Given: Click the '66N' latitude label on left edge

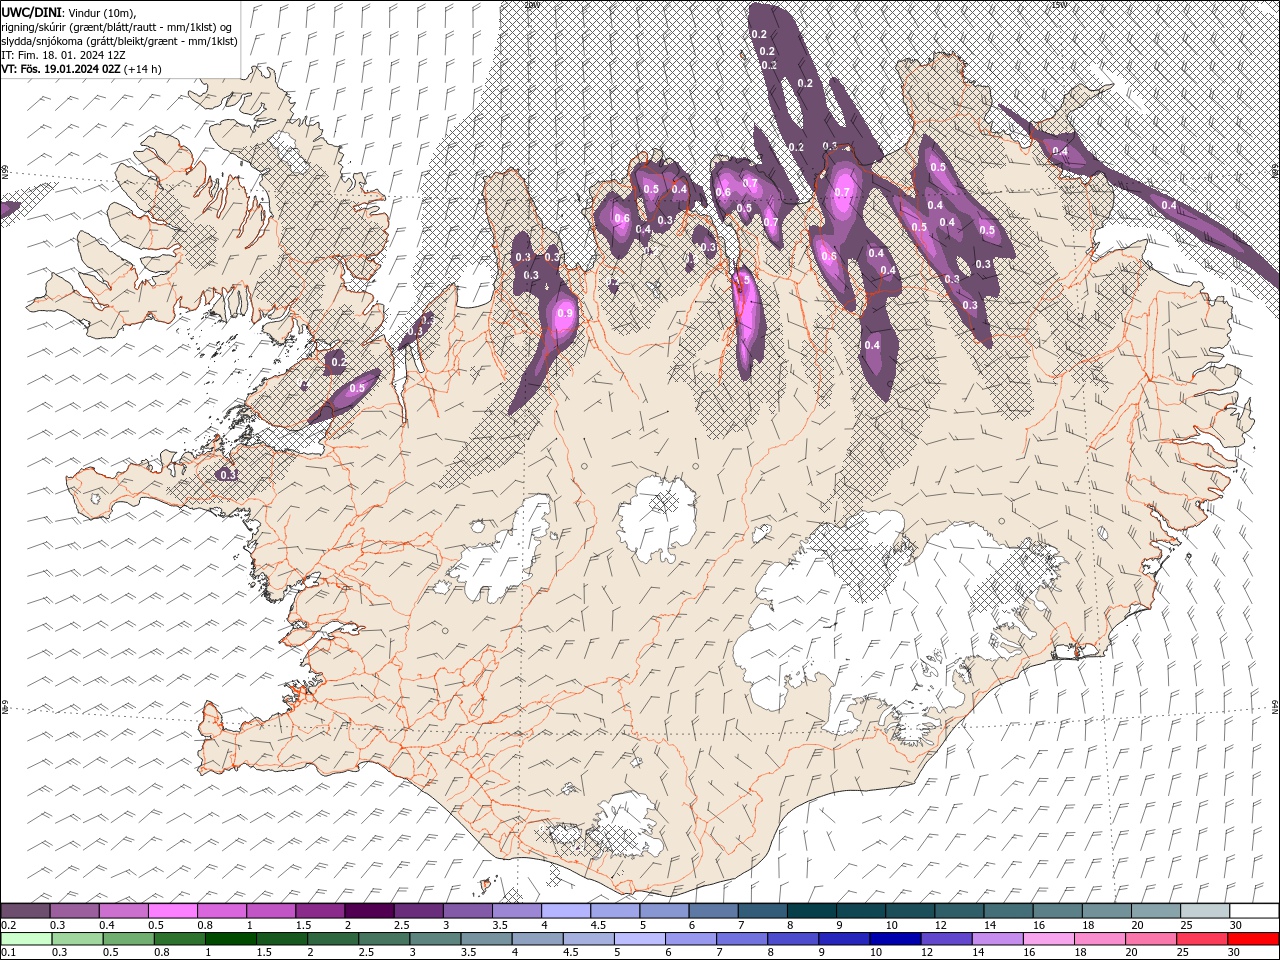Looking at the screenshot, I should coord(4,172).
